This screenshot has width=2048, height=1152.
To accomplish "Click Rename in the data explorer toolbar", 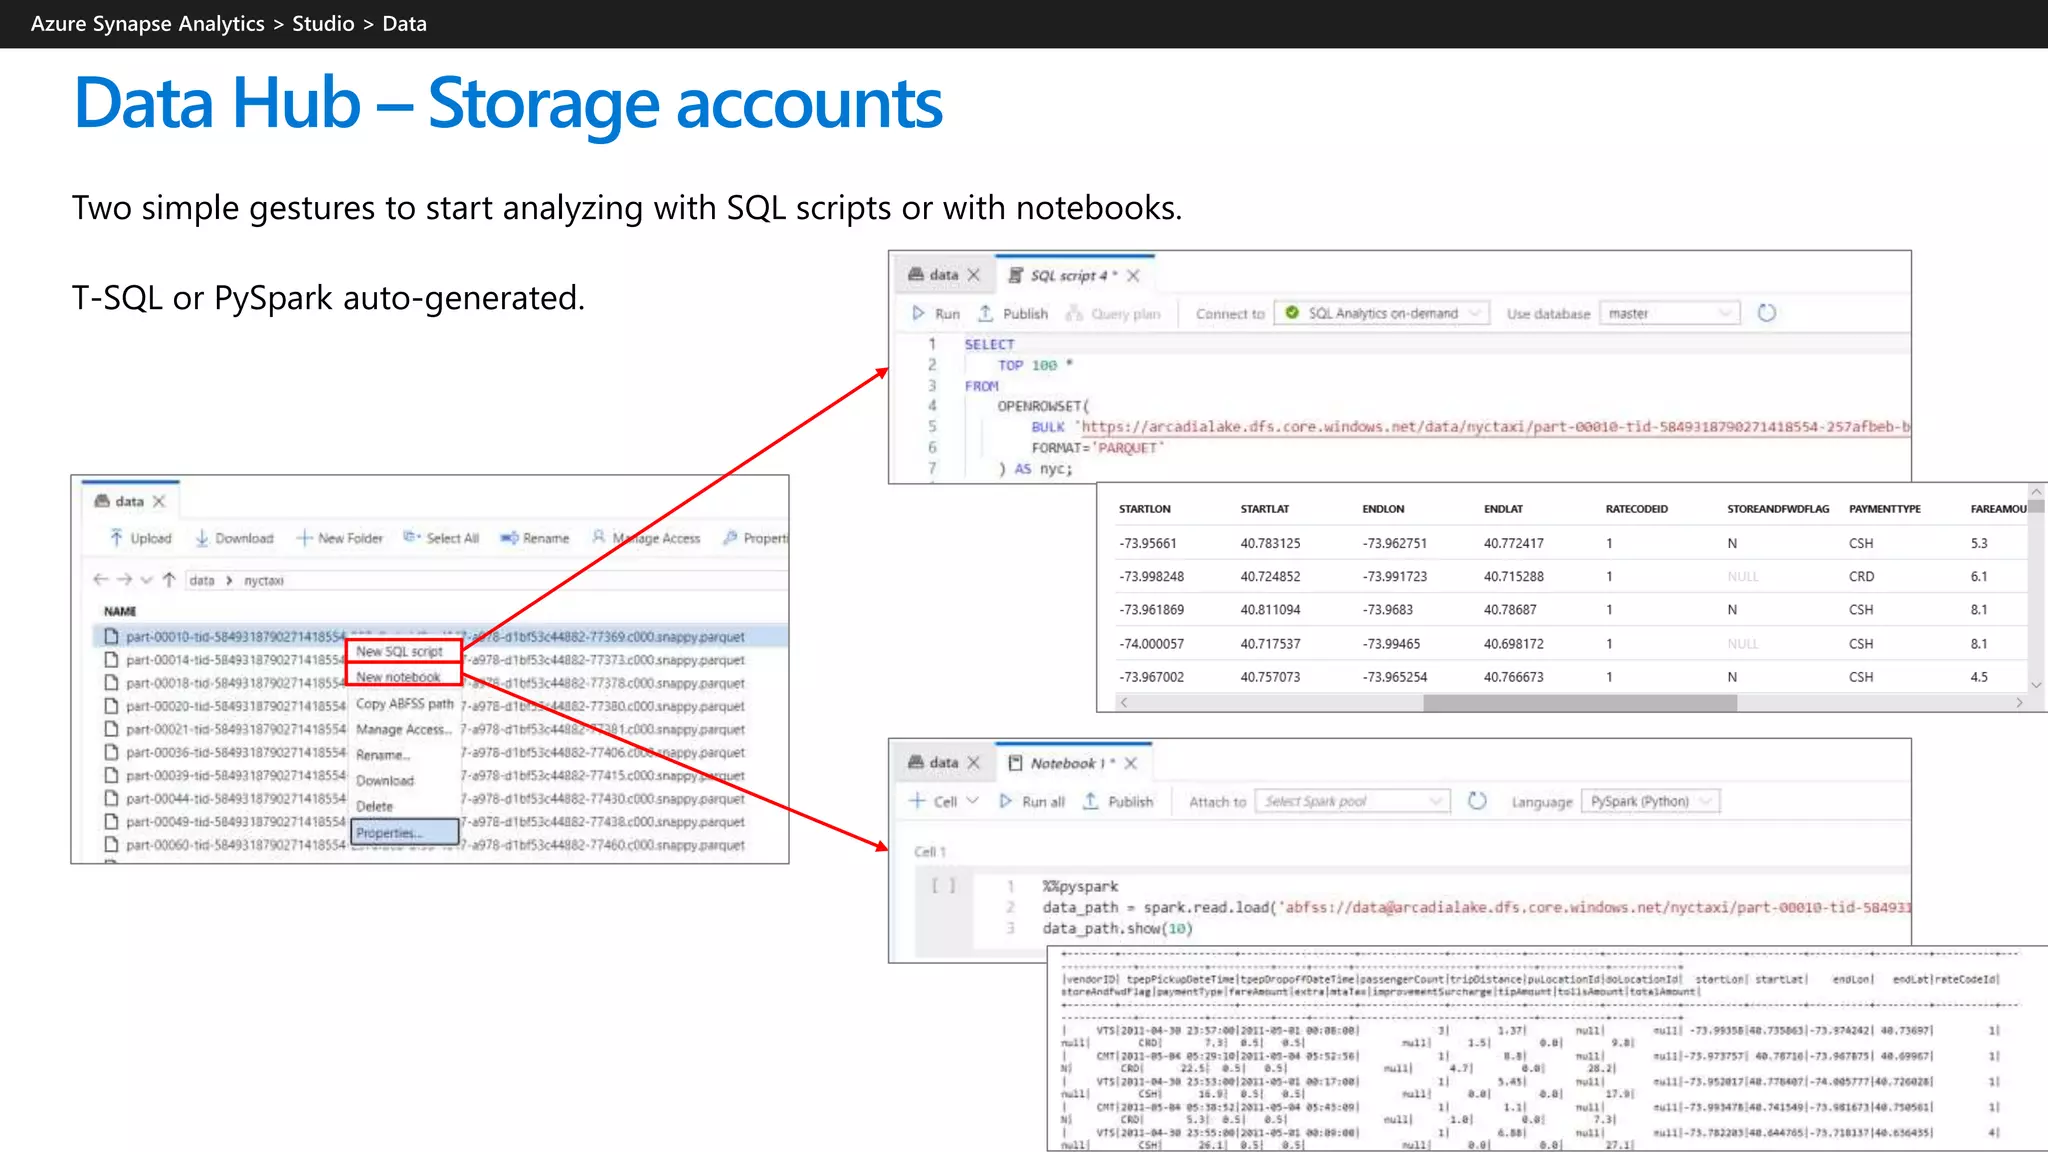I will click(535, 538).
